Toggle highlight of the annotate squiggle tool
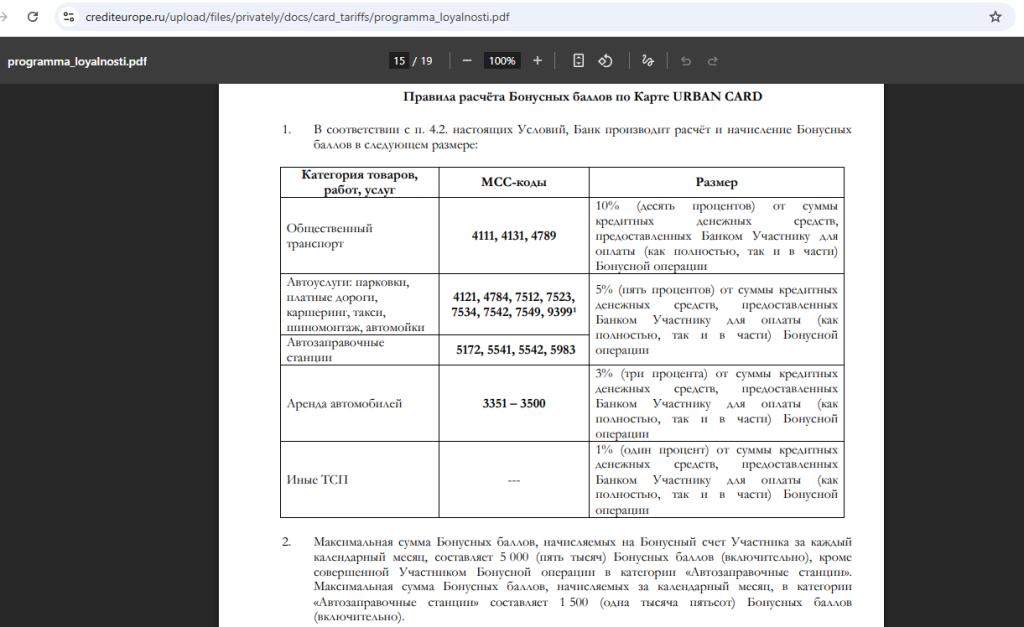Screen dimensions: 1024x627 pos(647,60)
